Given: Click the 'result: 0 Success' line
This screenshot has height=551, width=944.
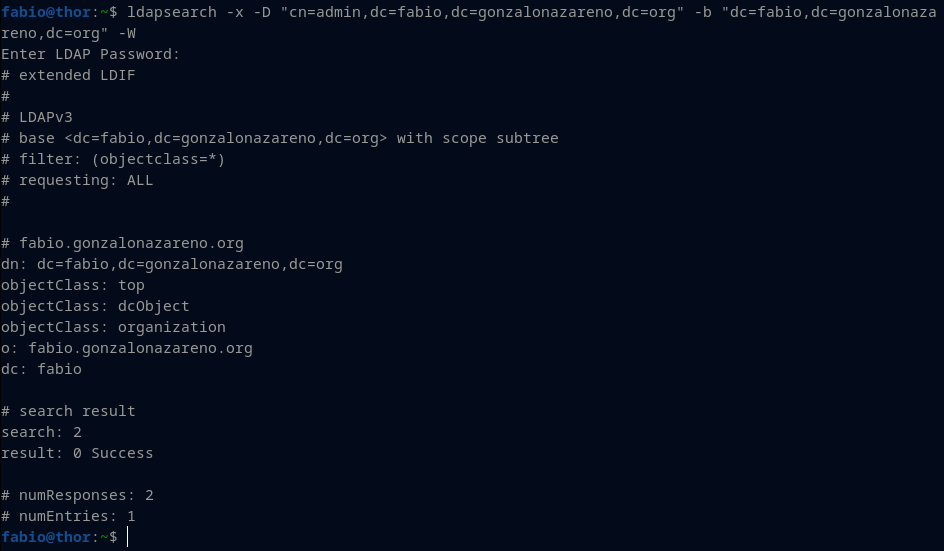Looking at the screenshot, I should (x=77, y=453).
